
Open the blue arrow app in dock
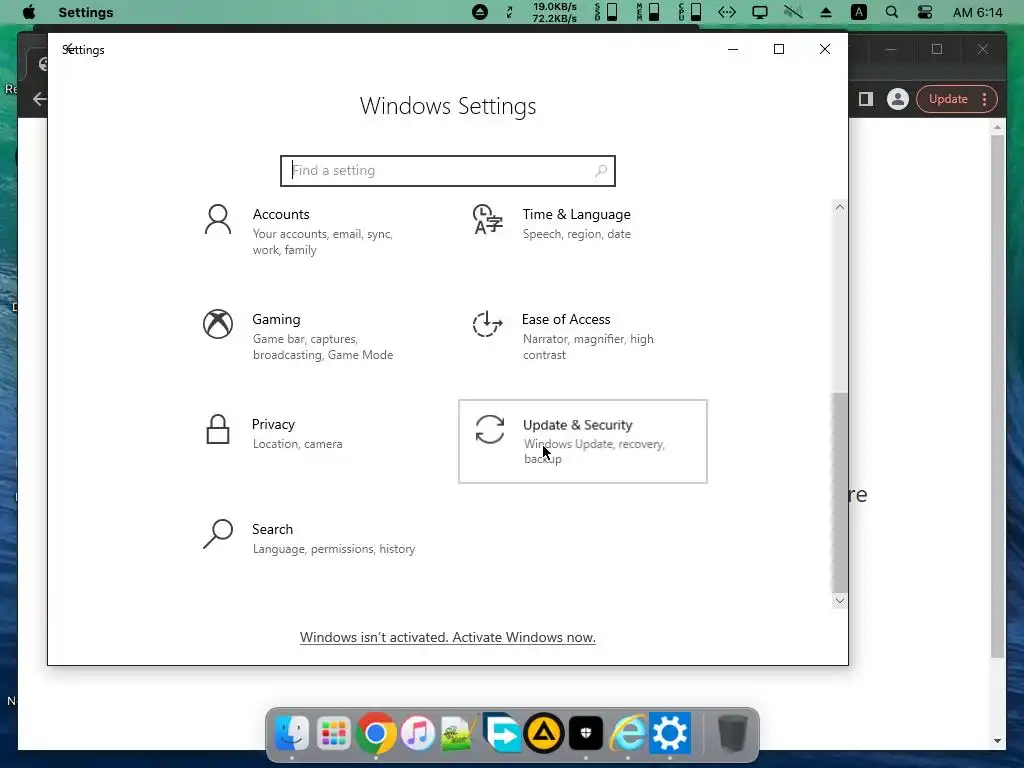click(502, 733)
